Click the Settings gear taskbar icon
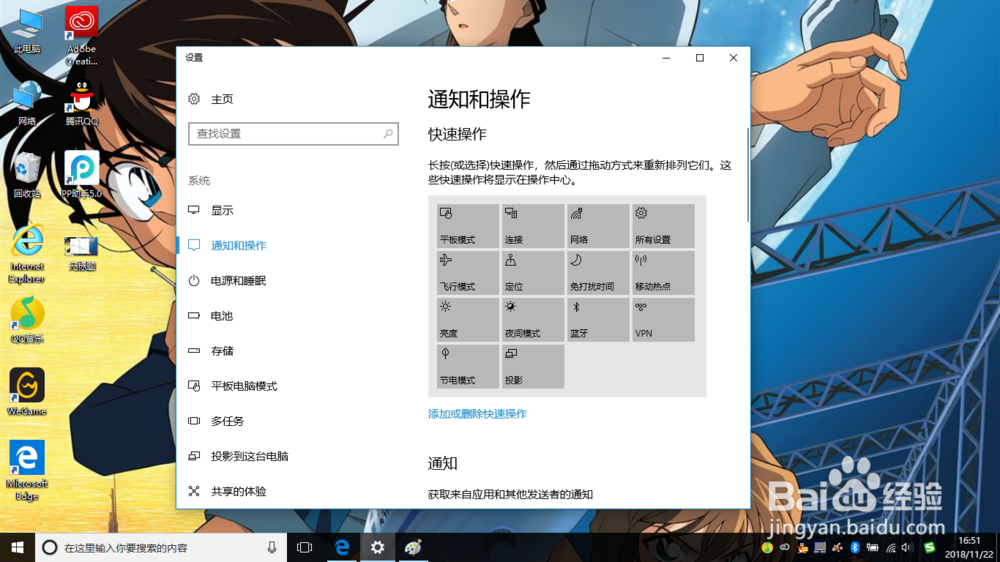The width and height of the screenshot is (1000, 562). pos(378,547)
